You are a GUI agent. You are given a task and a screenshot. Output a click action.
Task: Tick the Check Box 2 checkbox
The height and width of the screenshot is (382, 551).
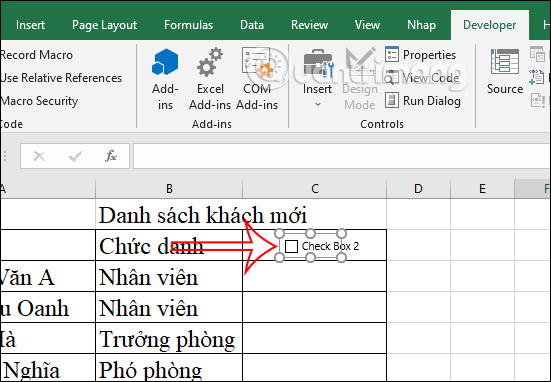click(x=291, y=246)
